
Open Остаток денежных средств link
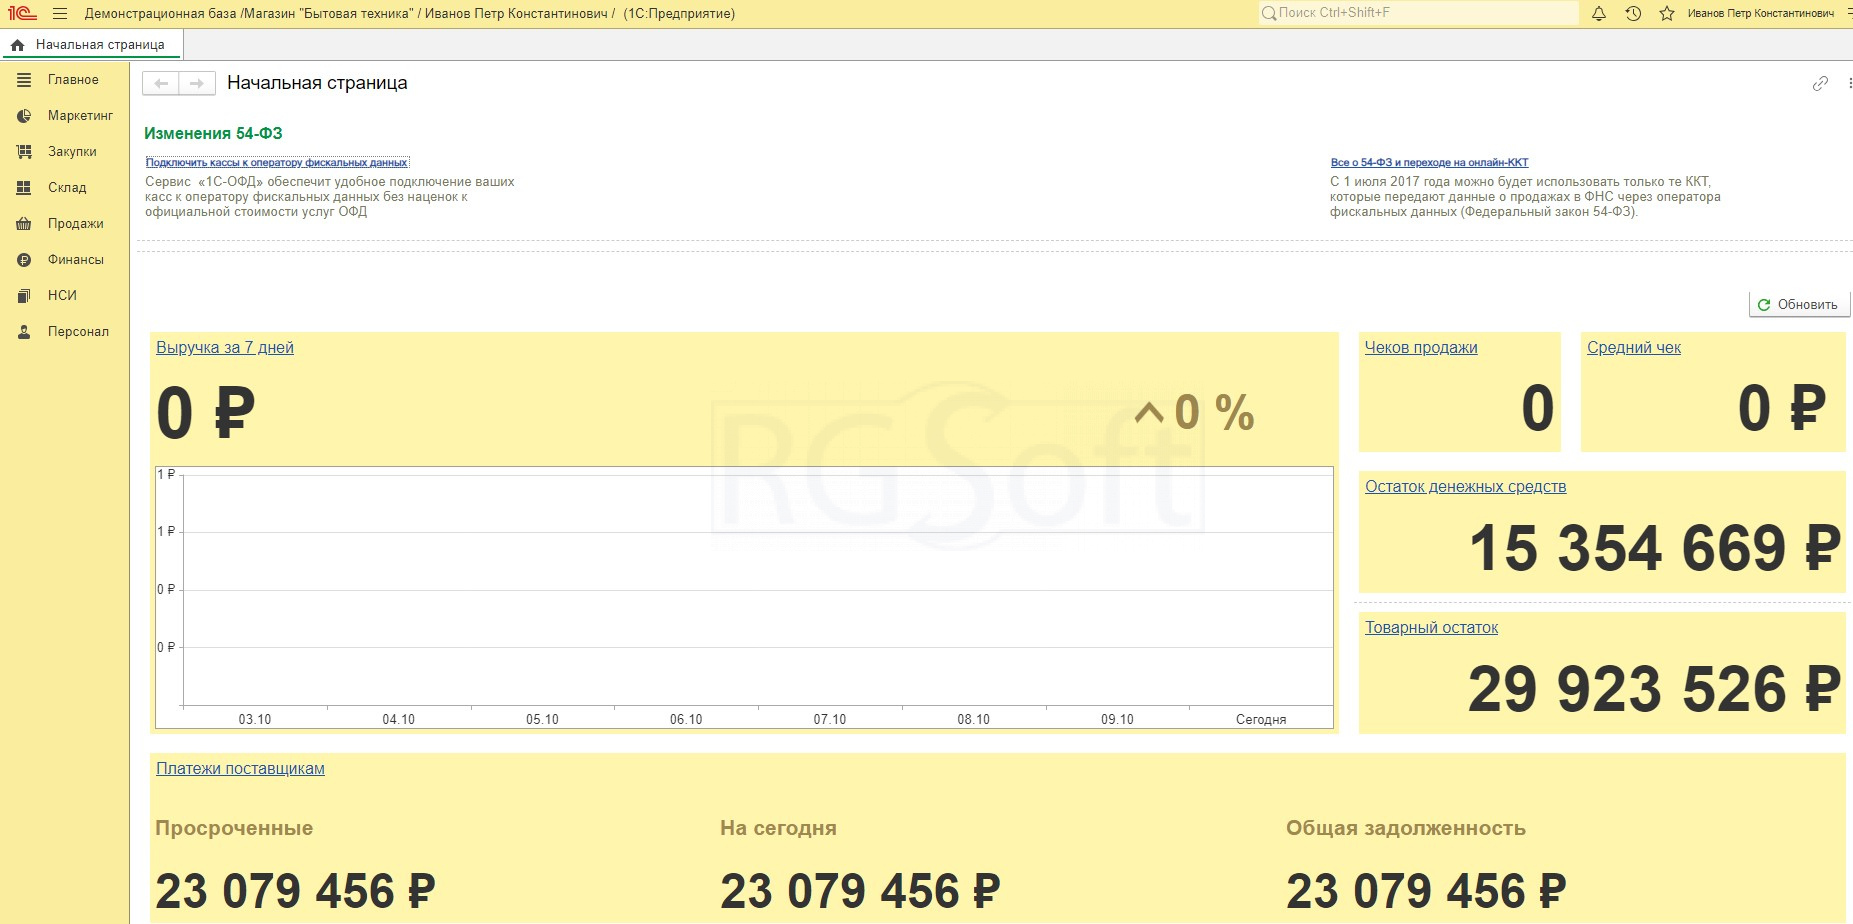click(1466, 487)
